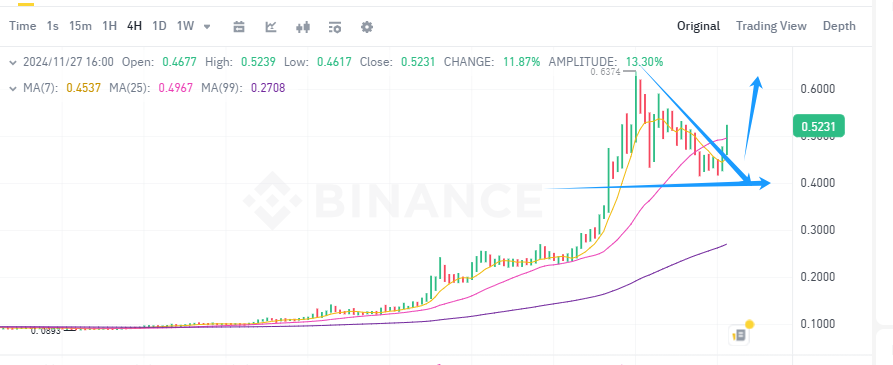The height and width of the screenshot is (365, 893).
Task: Select the 1s time interval
Action: [52, 26]
